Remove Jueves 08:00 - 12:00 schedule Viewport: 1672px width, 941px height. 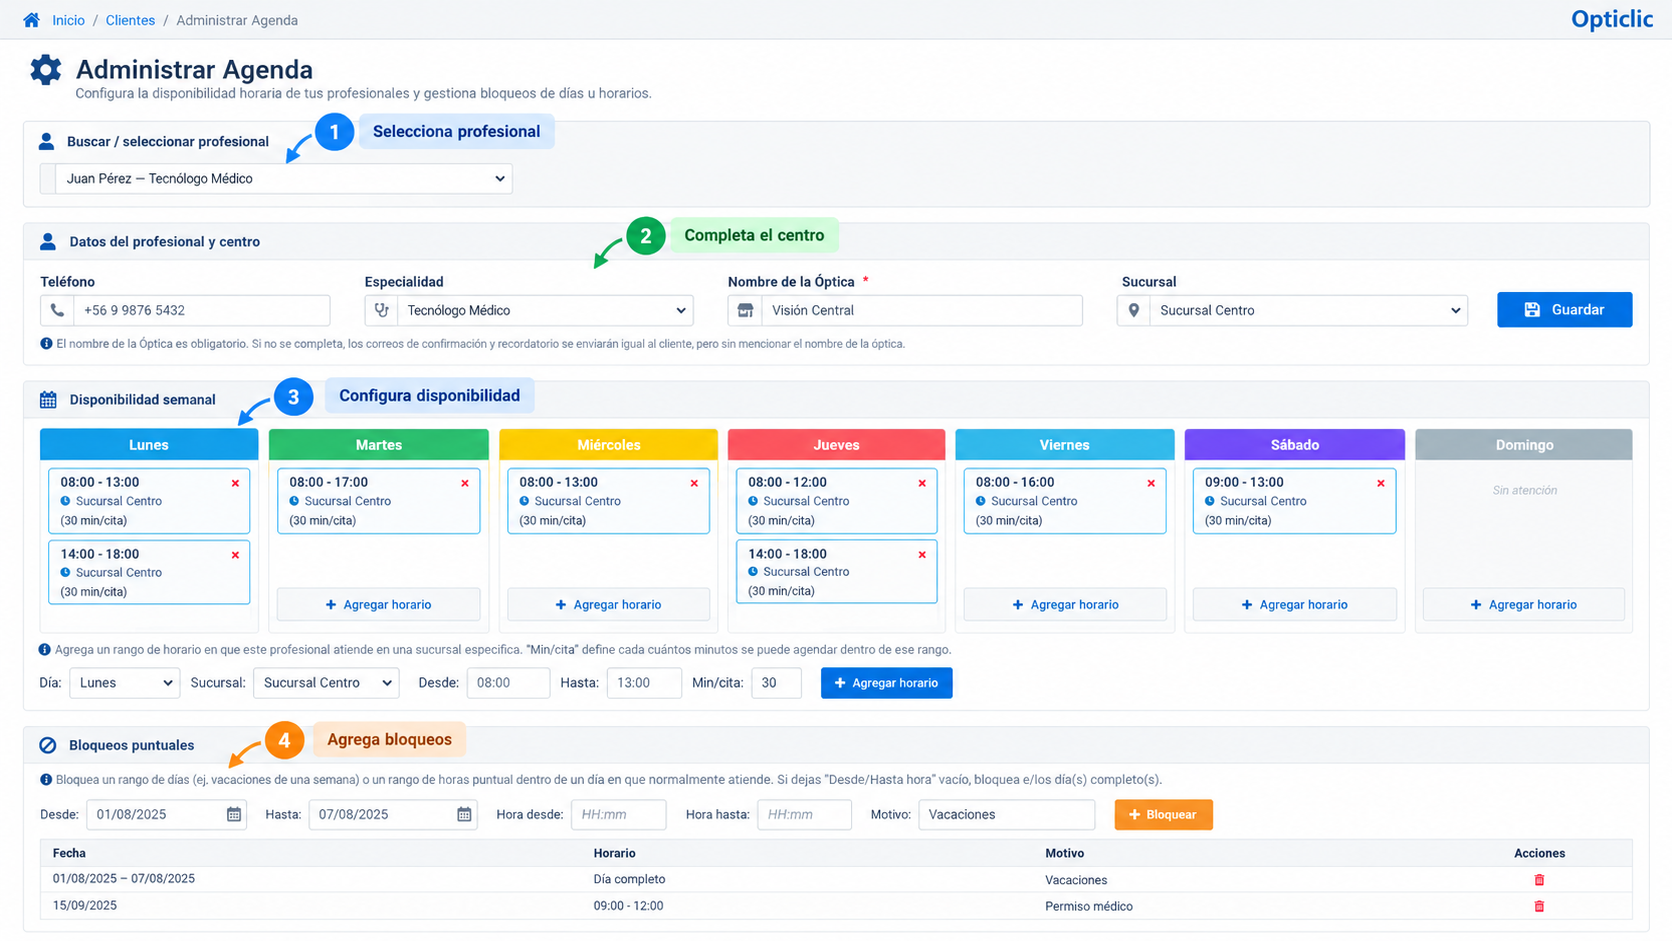[x=922, y=483]
